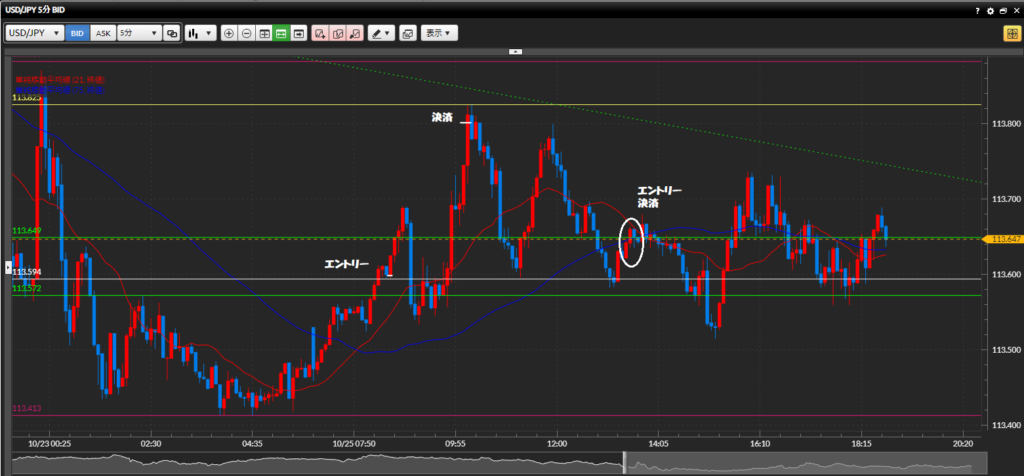
Task: Open the USD/JPY currency pair dropdown
Action: [35, 33]
